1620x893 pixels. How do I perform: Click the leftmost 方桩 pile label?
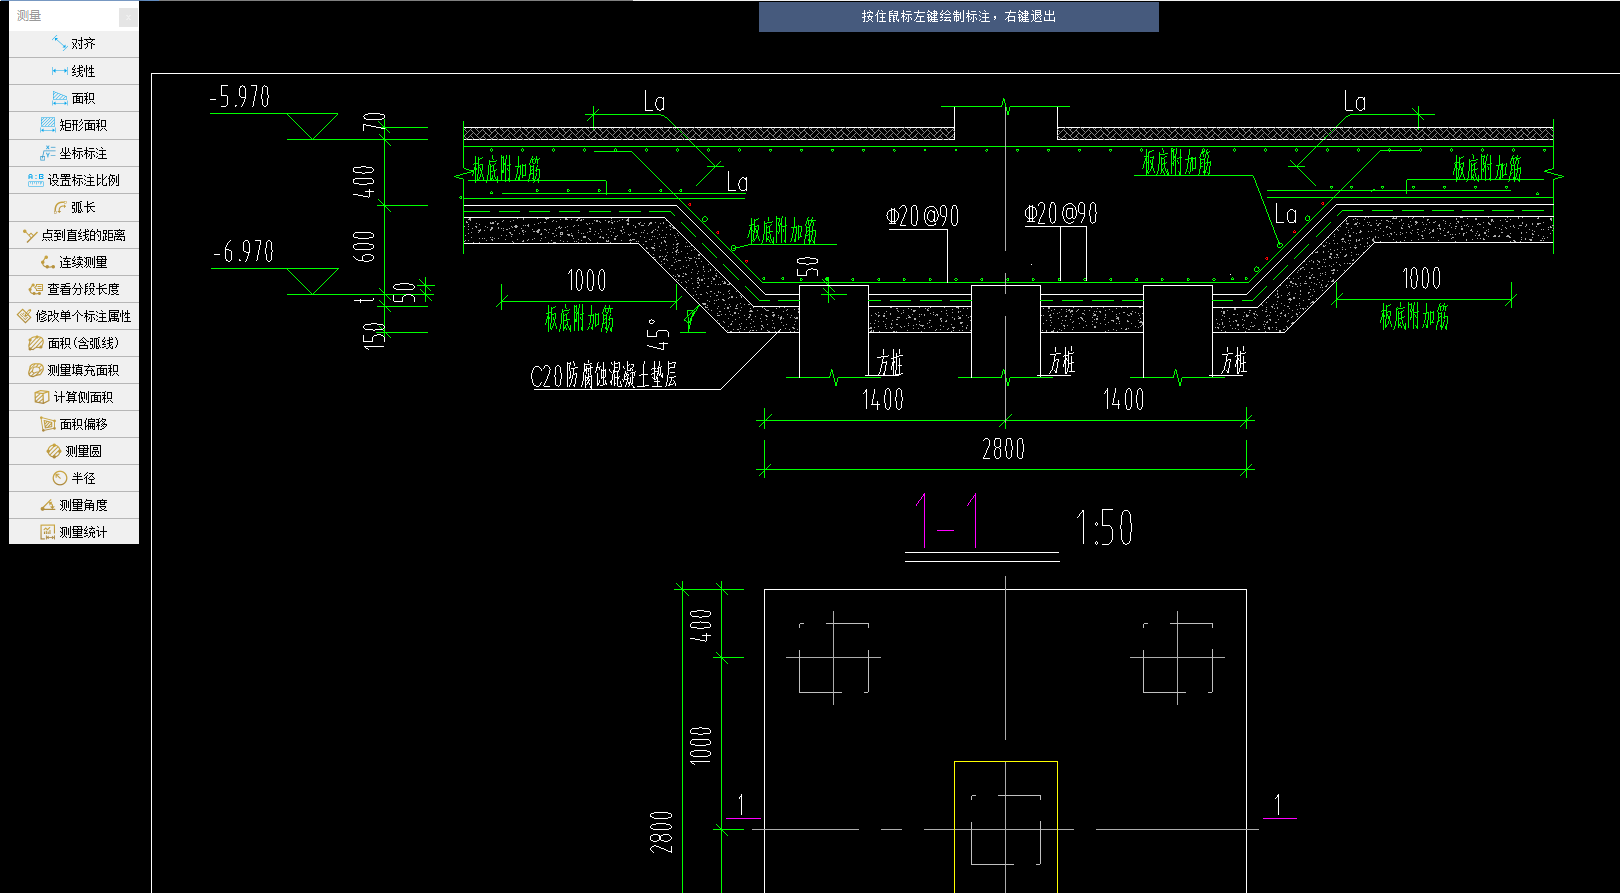click(889, 362)
